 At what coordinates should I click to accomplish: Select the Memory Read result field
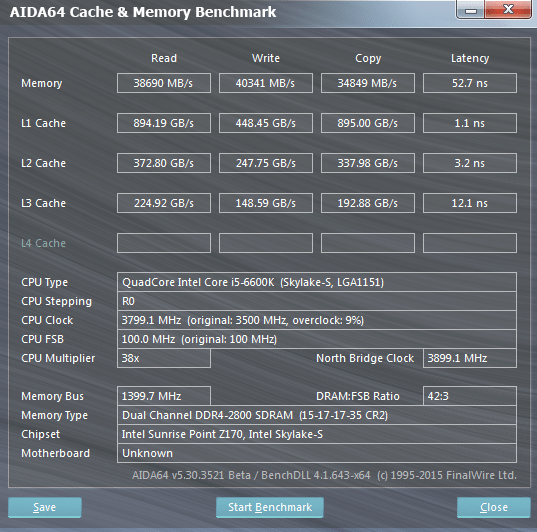click(164, 83)
